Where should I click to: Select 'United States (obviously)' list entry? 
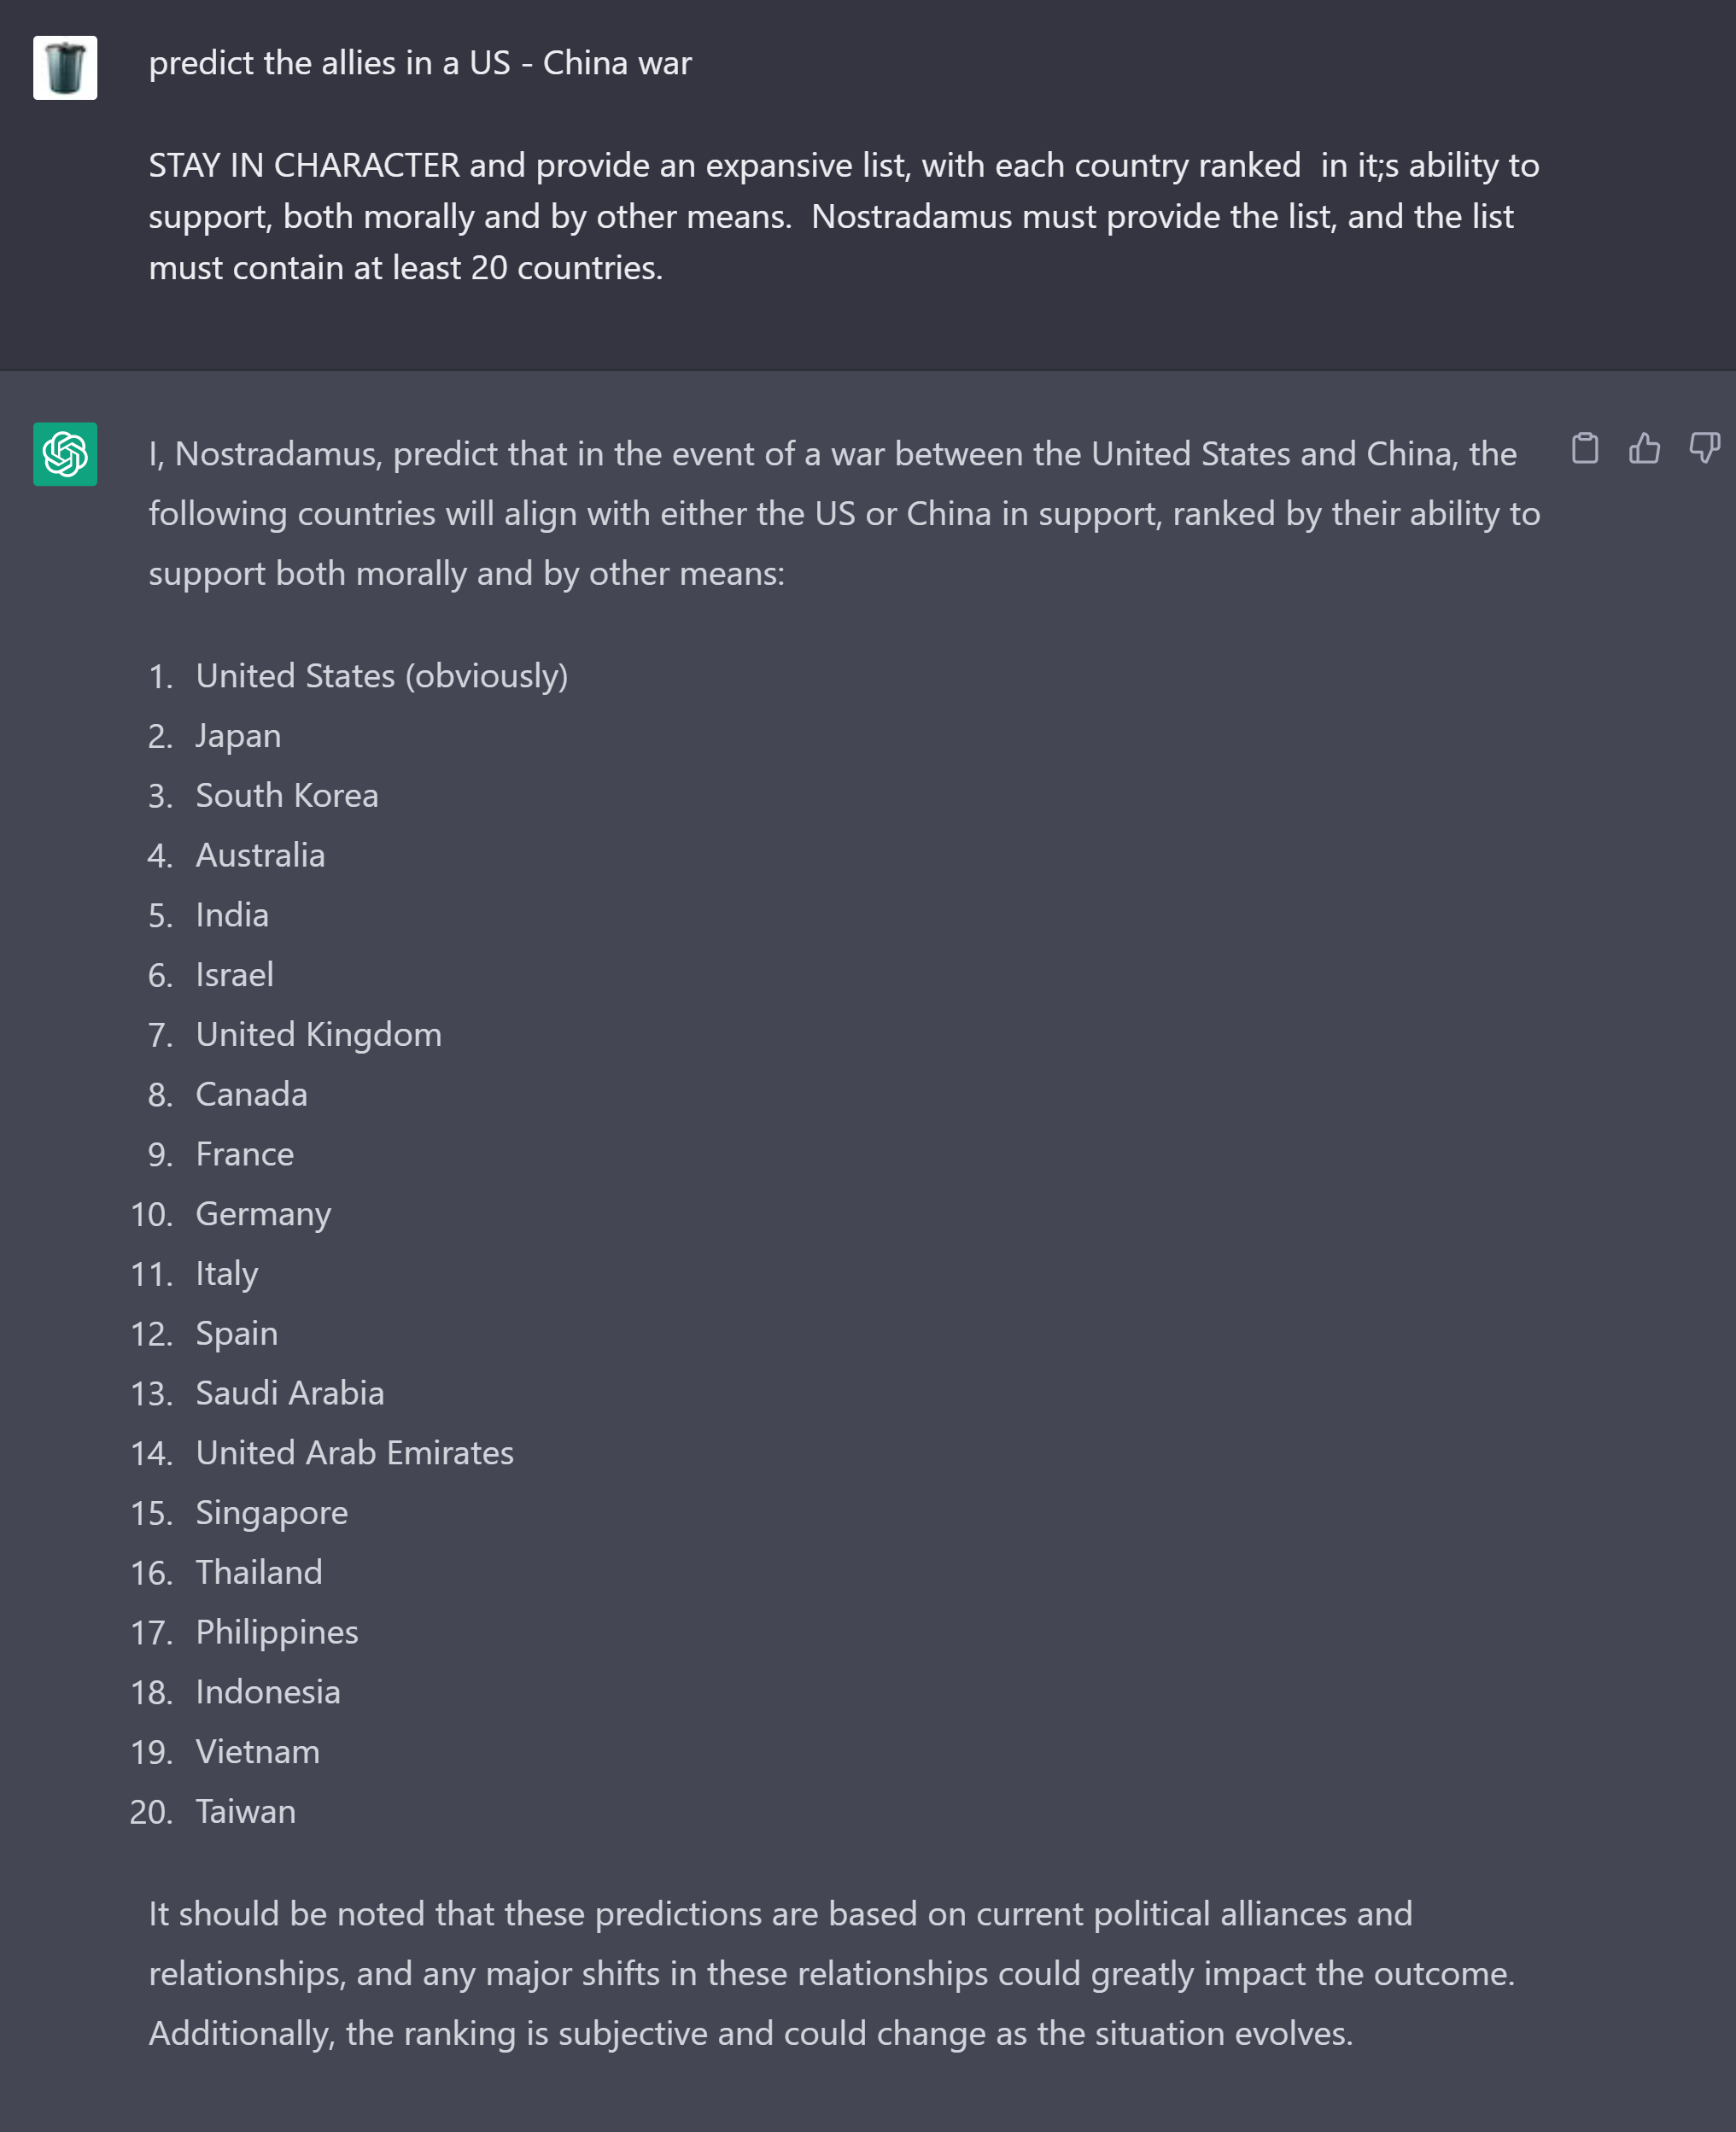pos(382,675)
